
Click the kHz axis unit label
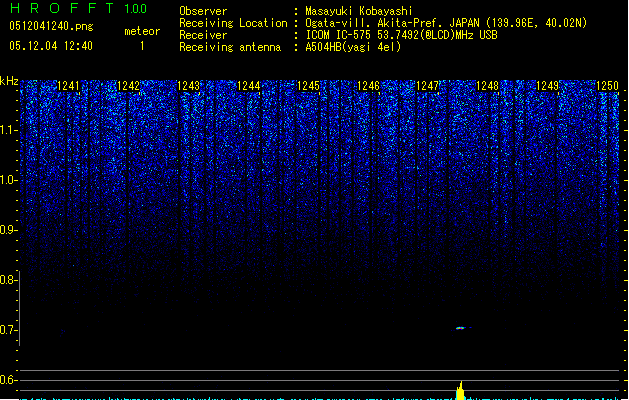9,81
